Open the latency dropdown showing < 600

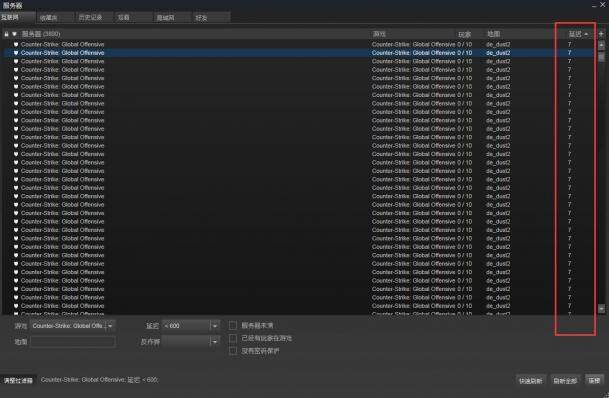[x=191, y=326]
